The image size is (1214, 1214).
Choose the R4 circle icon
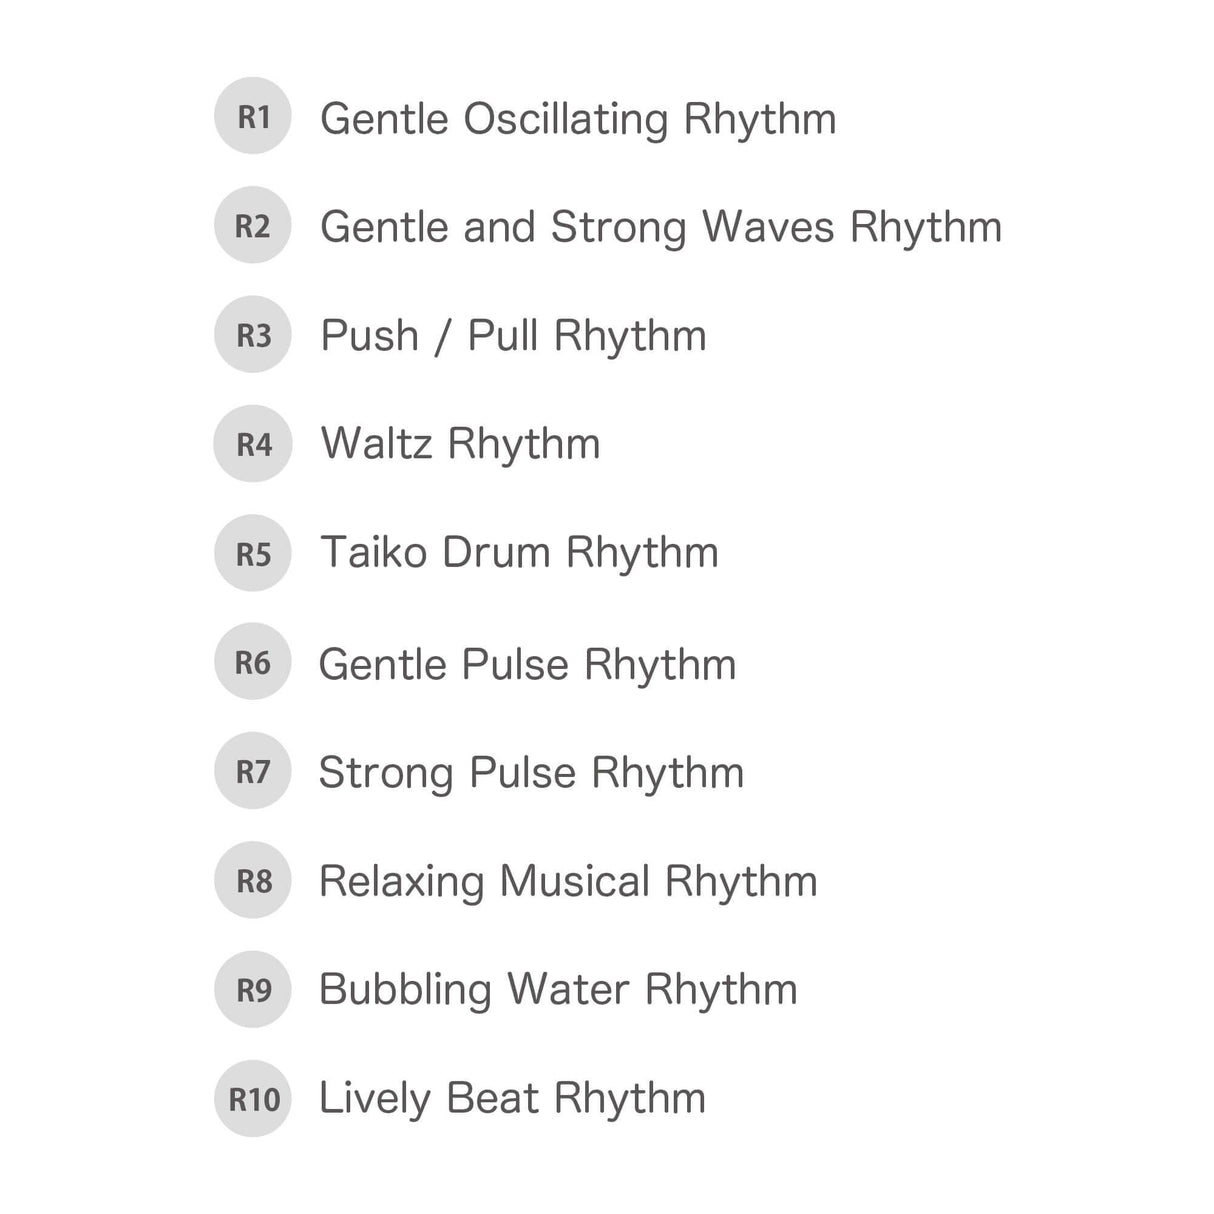tap(252, 443)
